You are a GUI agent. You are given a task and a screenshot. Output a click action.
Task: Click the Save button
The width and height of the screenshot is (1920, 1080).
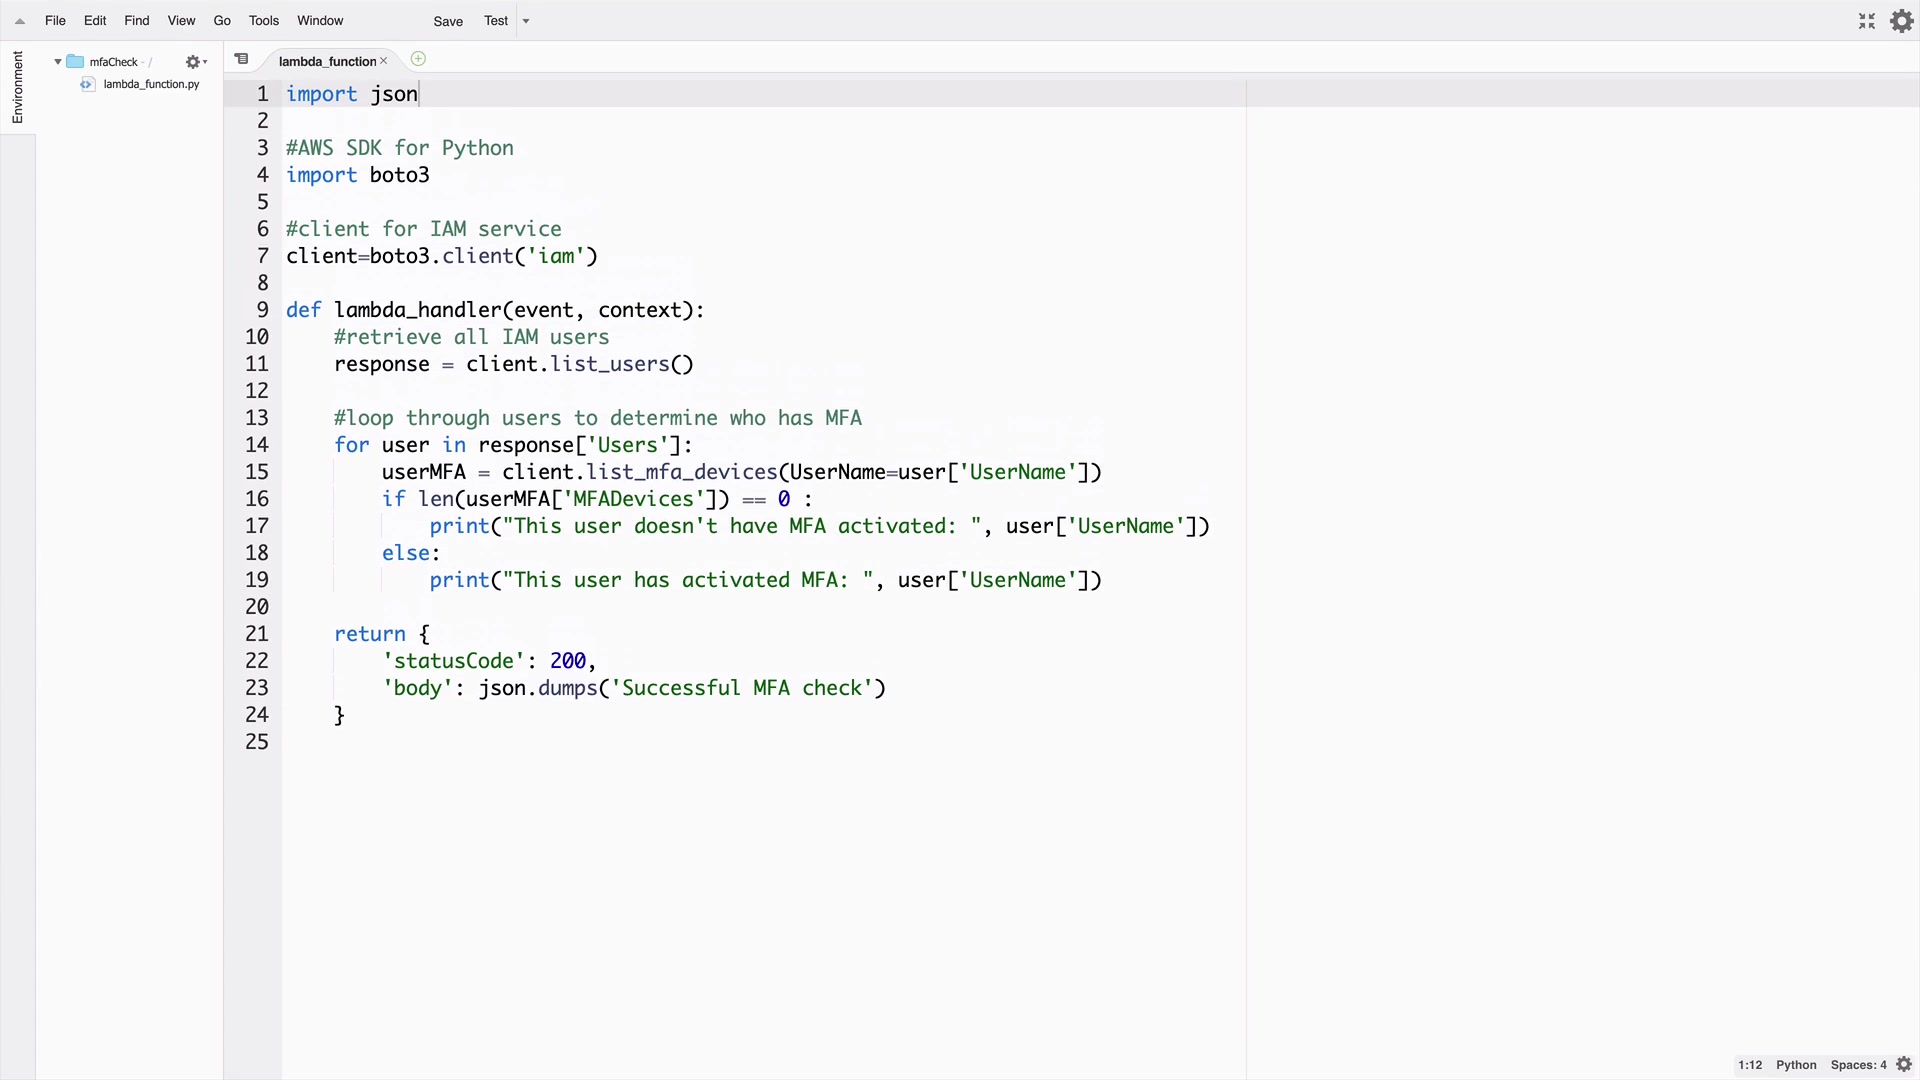[448, 21]
